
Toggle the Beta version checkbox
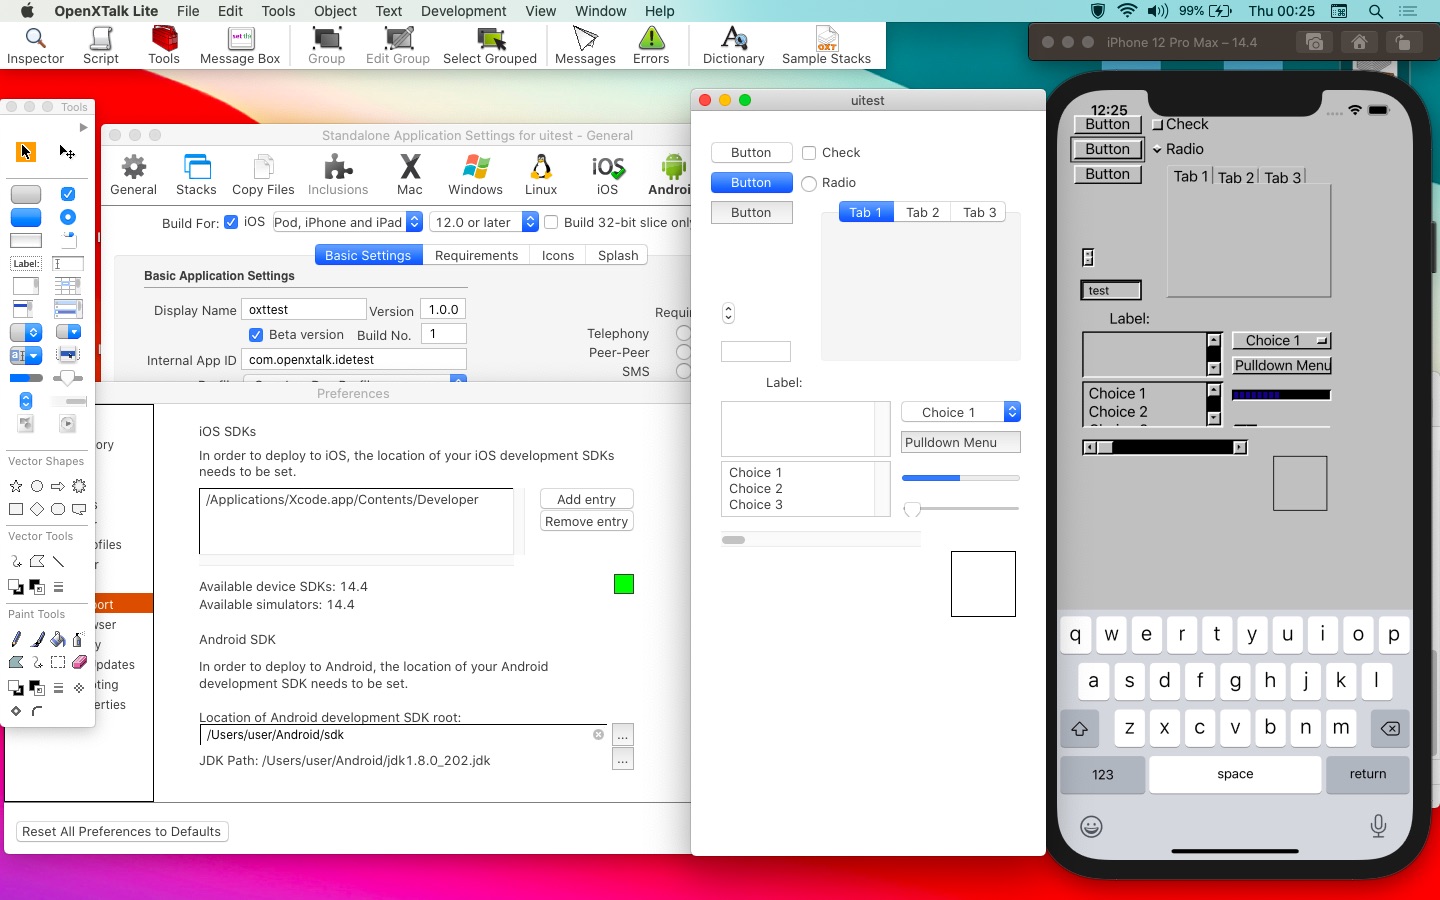pyautogui.click(x=256, y=335)
